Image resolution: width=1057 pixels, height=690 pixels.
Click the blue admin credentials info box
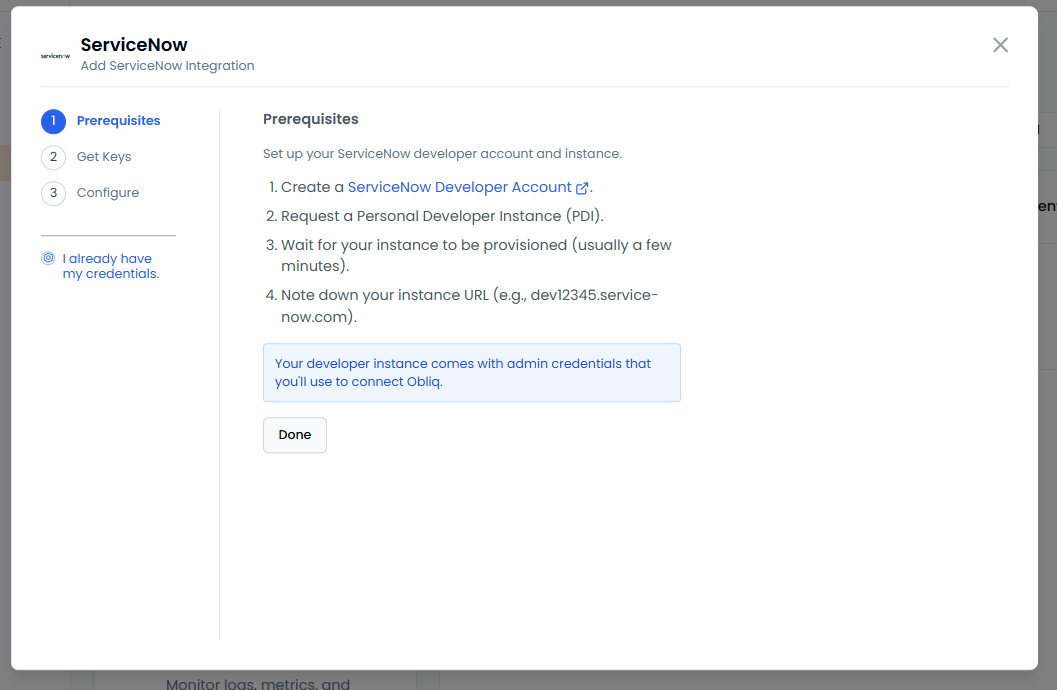pyautogui.click(x=471, y=373)
